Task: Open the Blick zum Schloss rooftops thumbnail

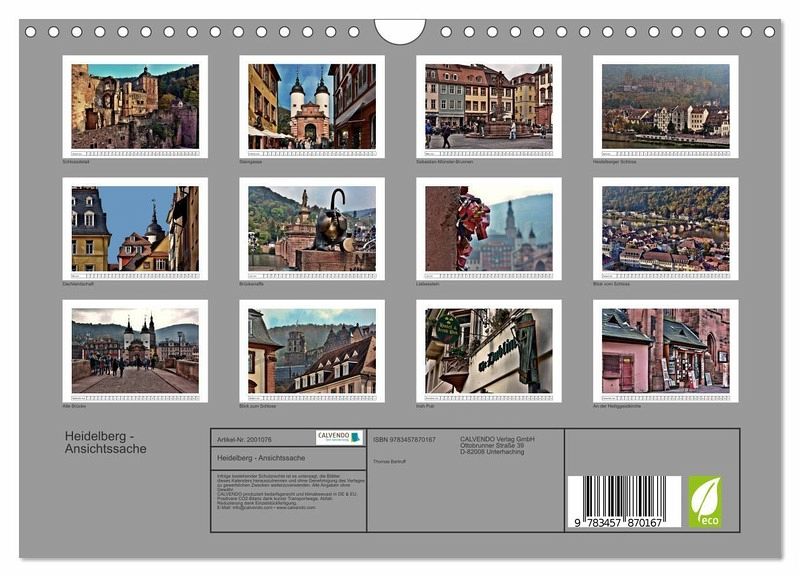Action: point(312,350)
